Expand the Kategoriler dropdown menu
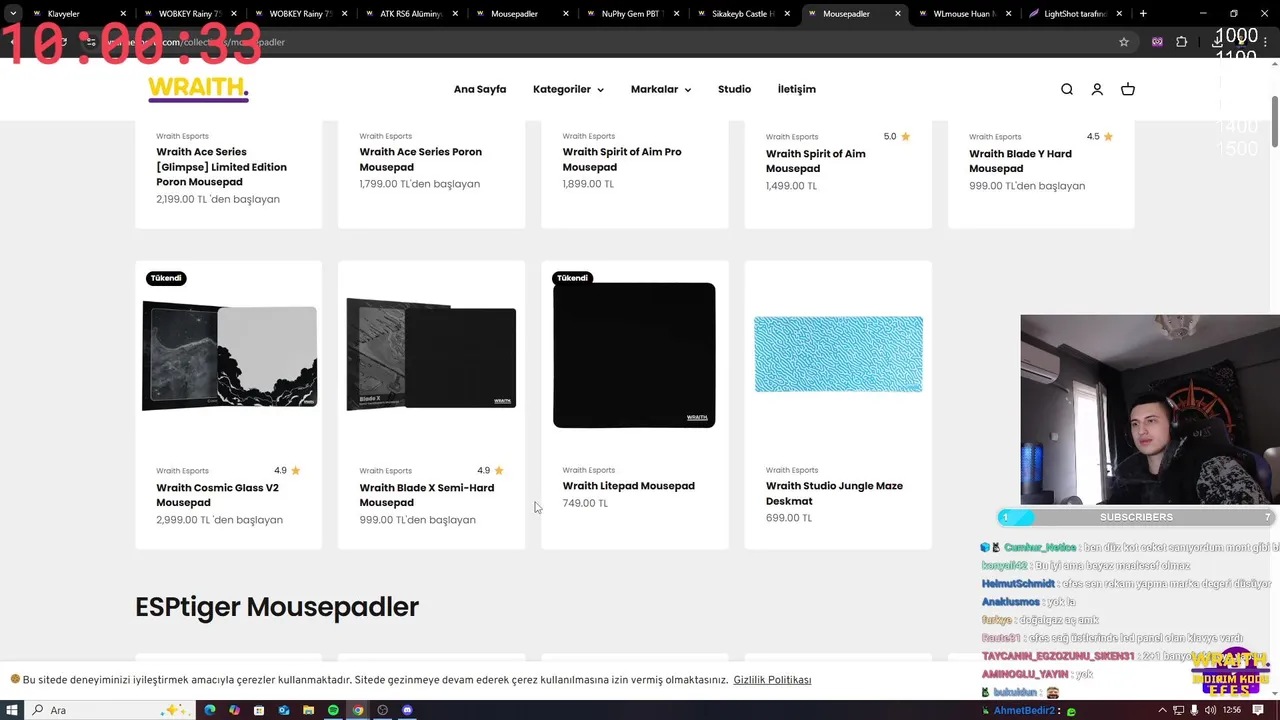Screen dimensions: 1280x720 click(568, 89)
